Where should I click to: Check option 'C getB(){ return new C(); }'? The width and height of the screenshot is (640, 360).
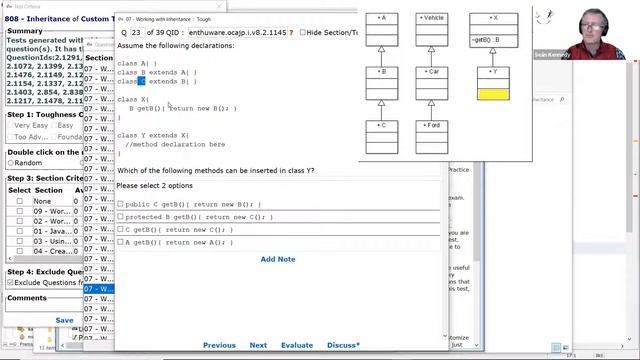[120, 229]
